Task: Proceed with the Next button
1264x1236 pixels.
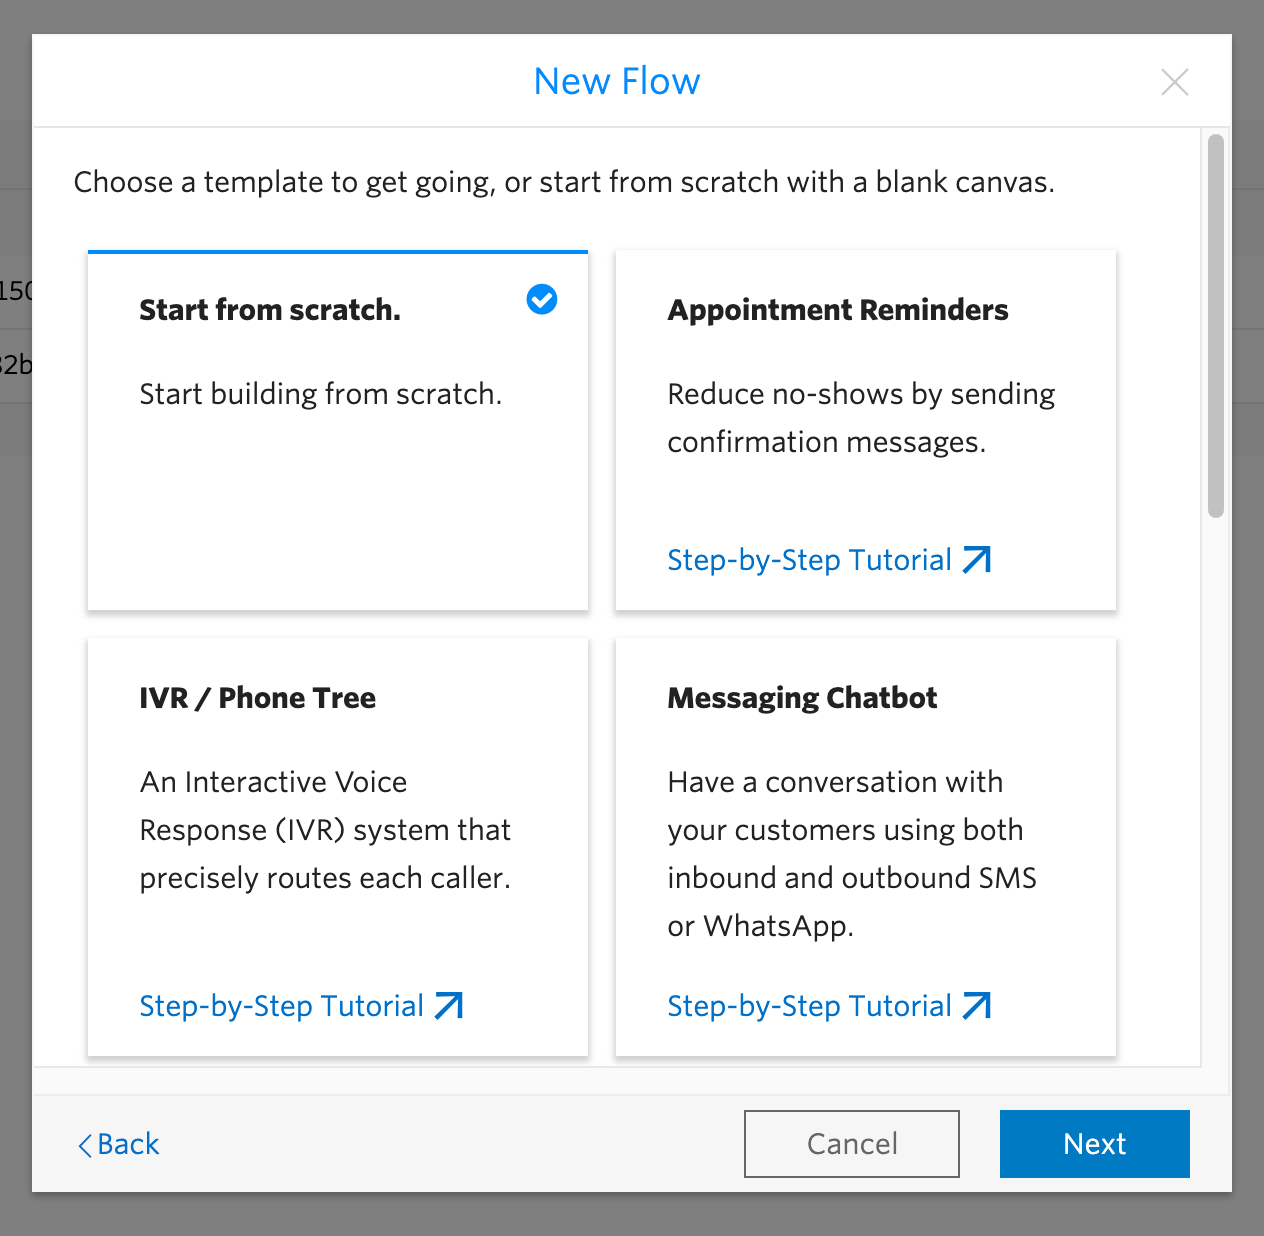Action: 1095,1144
